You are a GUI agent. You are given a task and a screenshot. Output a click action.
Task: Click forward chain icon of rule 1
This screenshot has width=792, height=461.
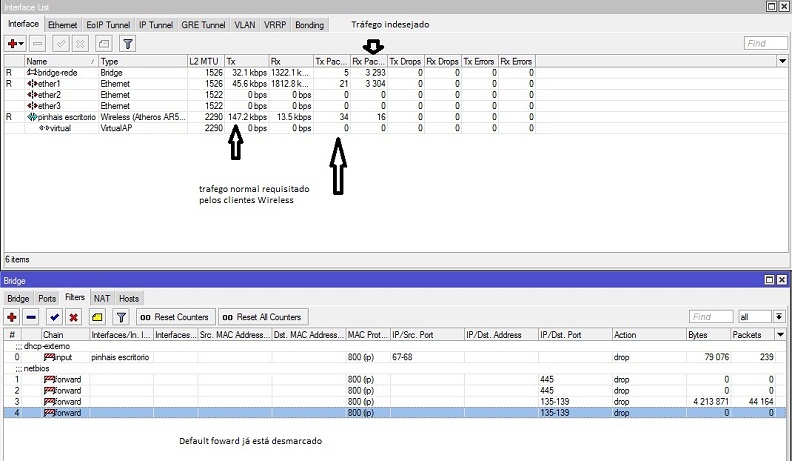click(x=49, y=379)
